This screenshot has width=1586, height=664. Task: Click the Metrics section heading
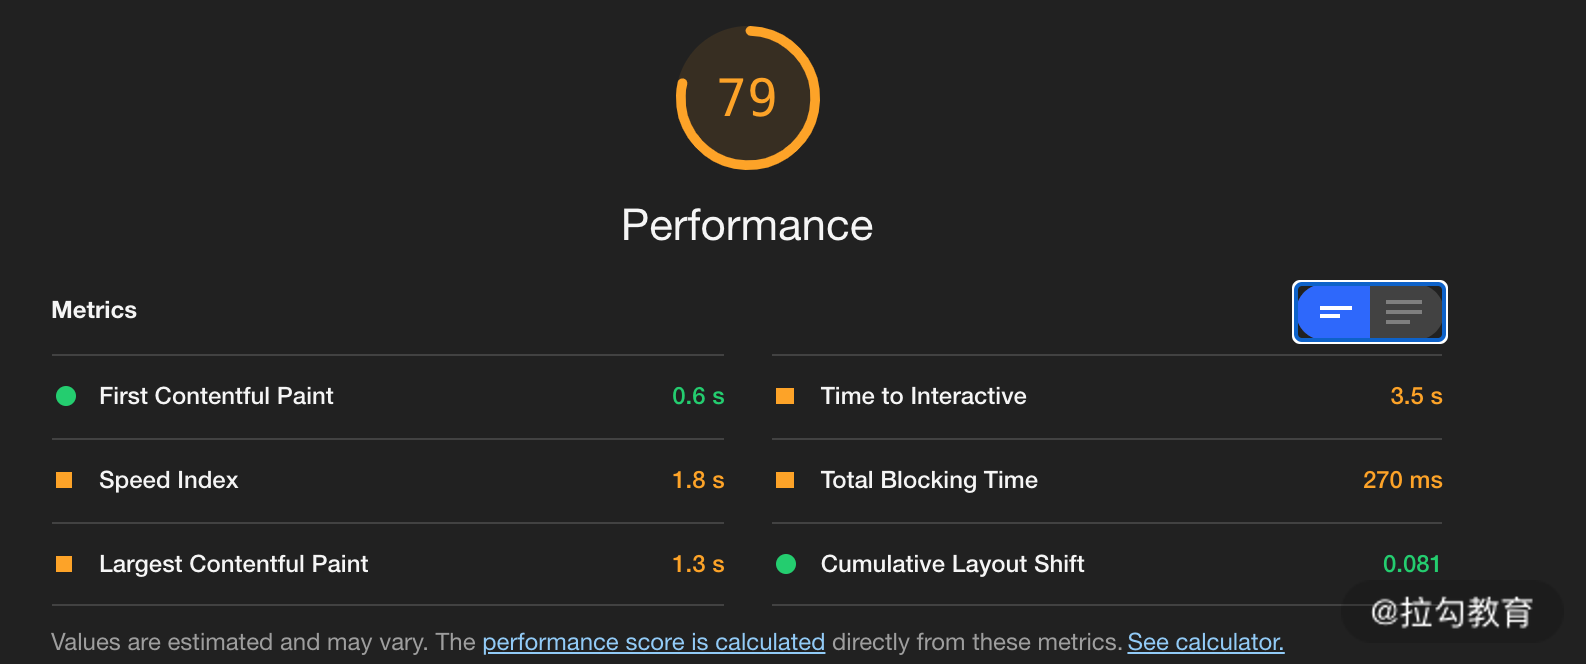pyautogui.click(x=94, y=310)
